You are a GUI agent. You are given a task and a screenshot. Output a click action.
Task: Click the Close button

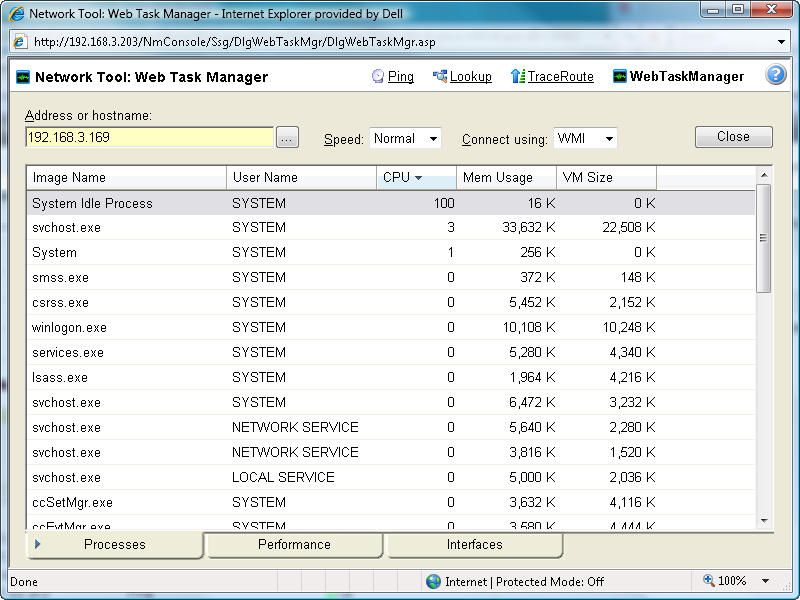point(733,137)
